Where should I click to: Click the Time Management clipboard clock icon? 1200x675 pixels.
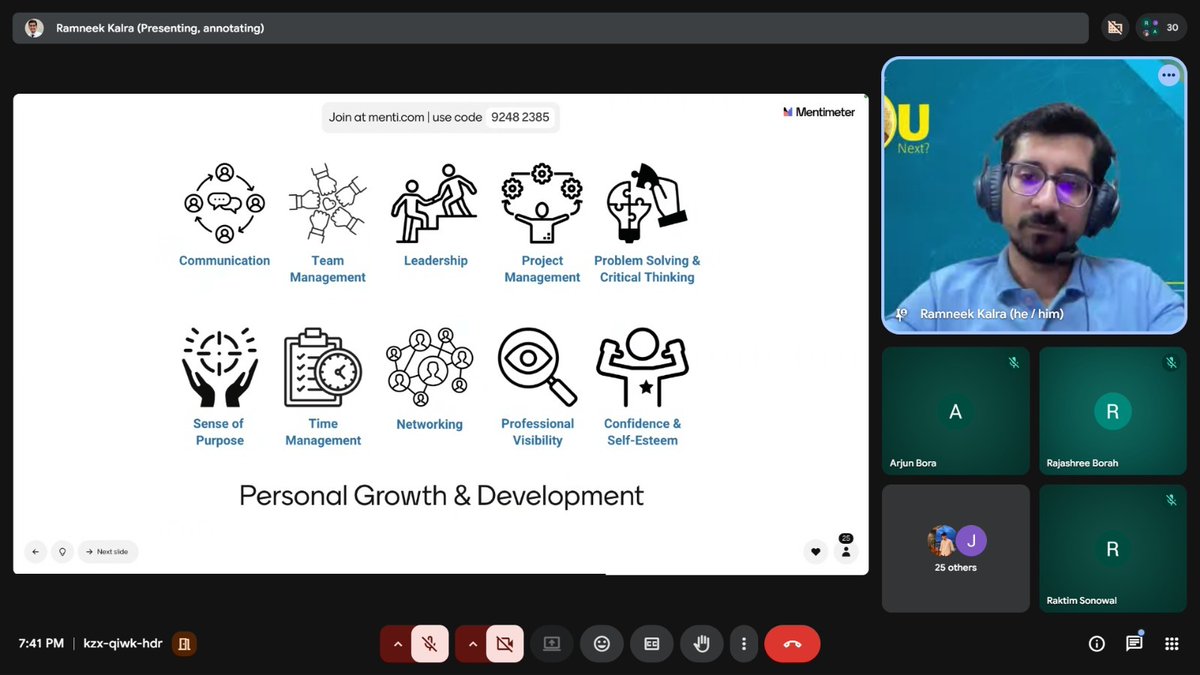[x=323, y=367]
